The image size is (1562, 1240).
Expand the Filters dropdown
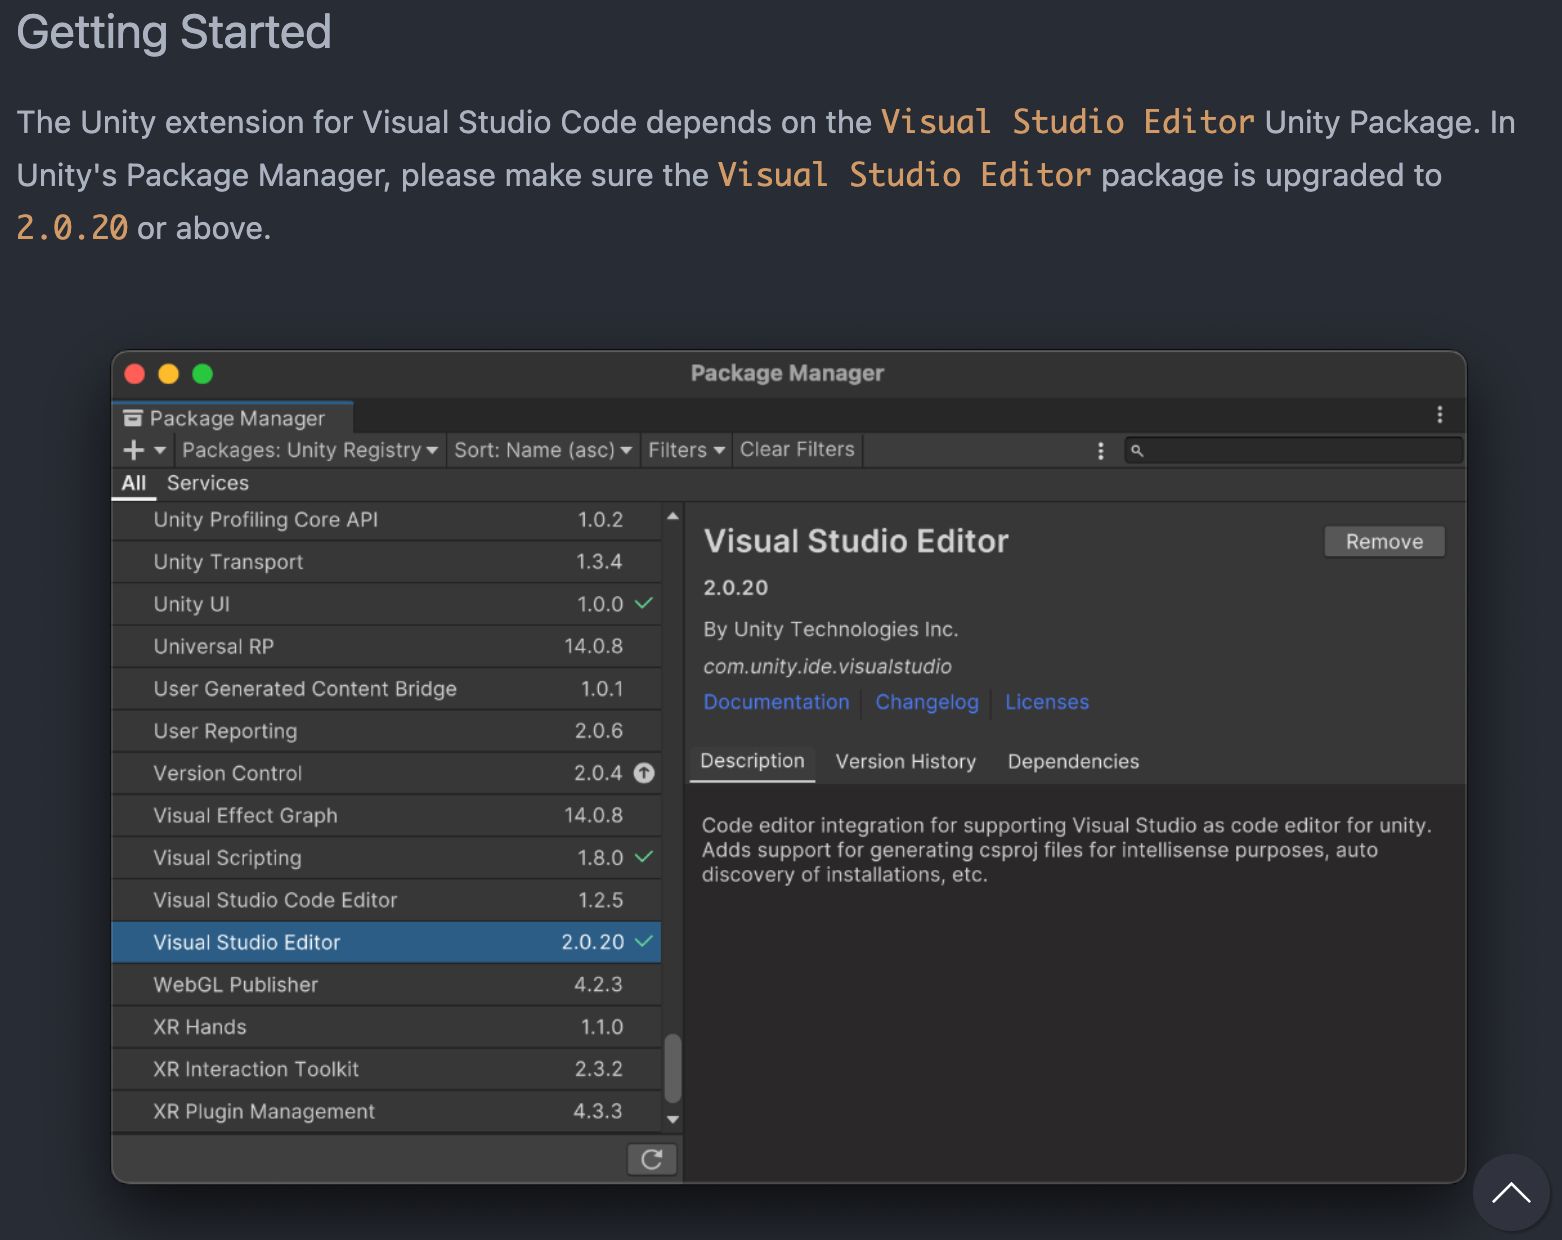tap(686, 450)
